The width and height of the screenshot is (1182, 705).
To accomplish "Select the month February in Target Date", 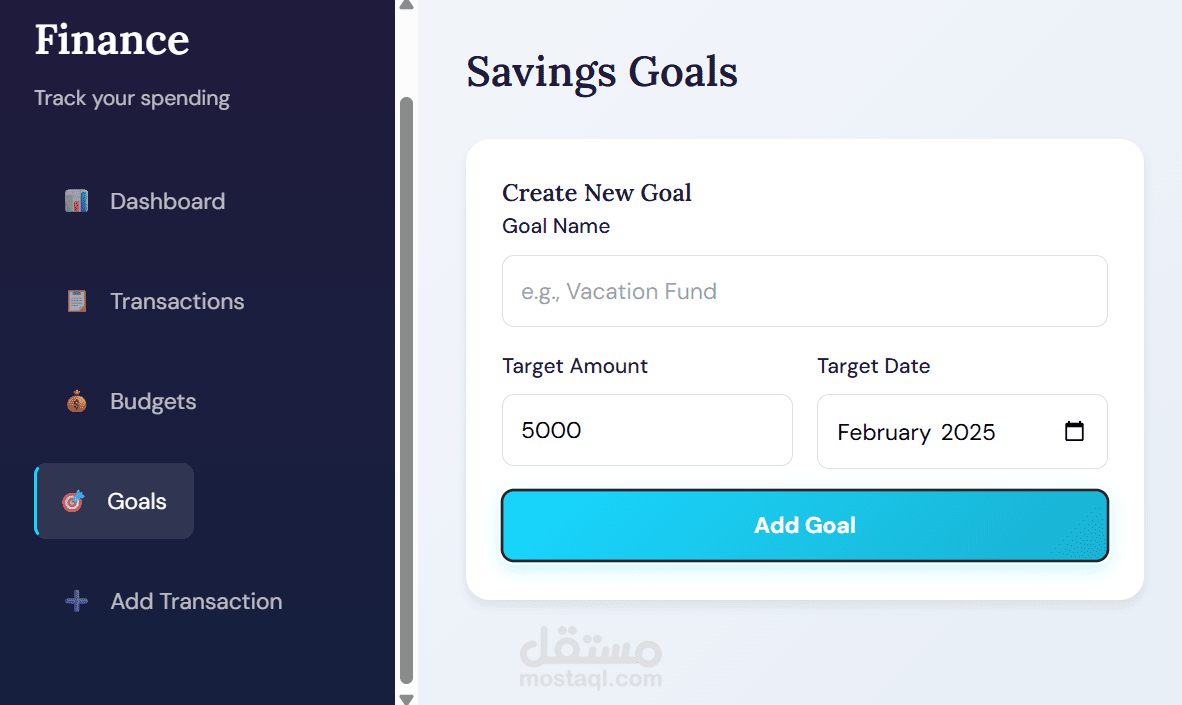I will (884, 432).
